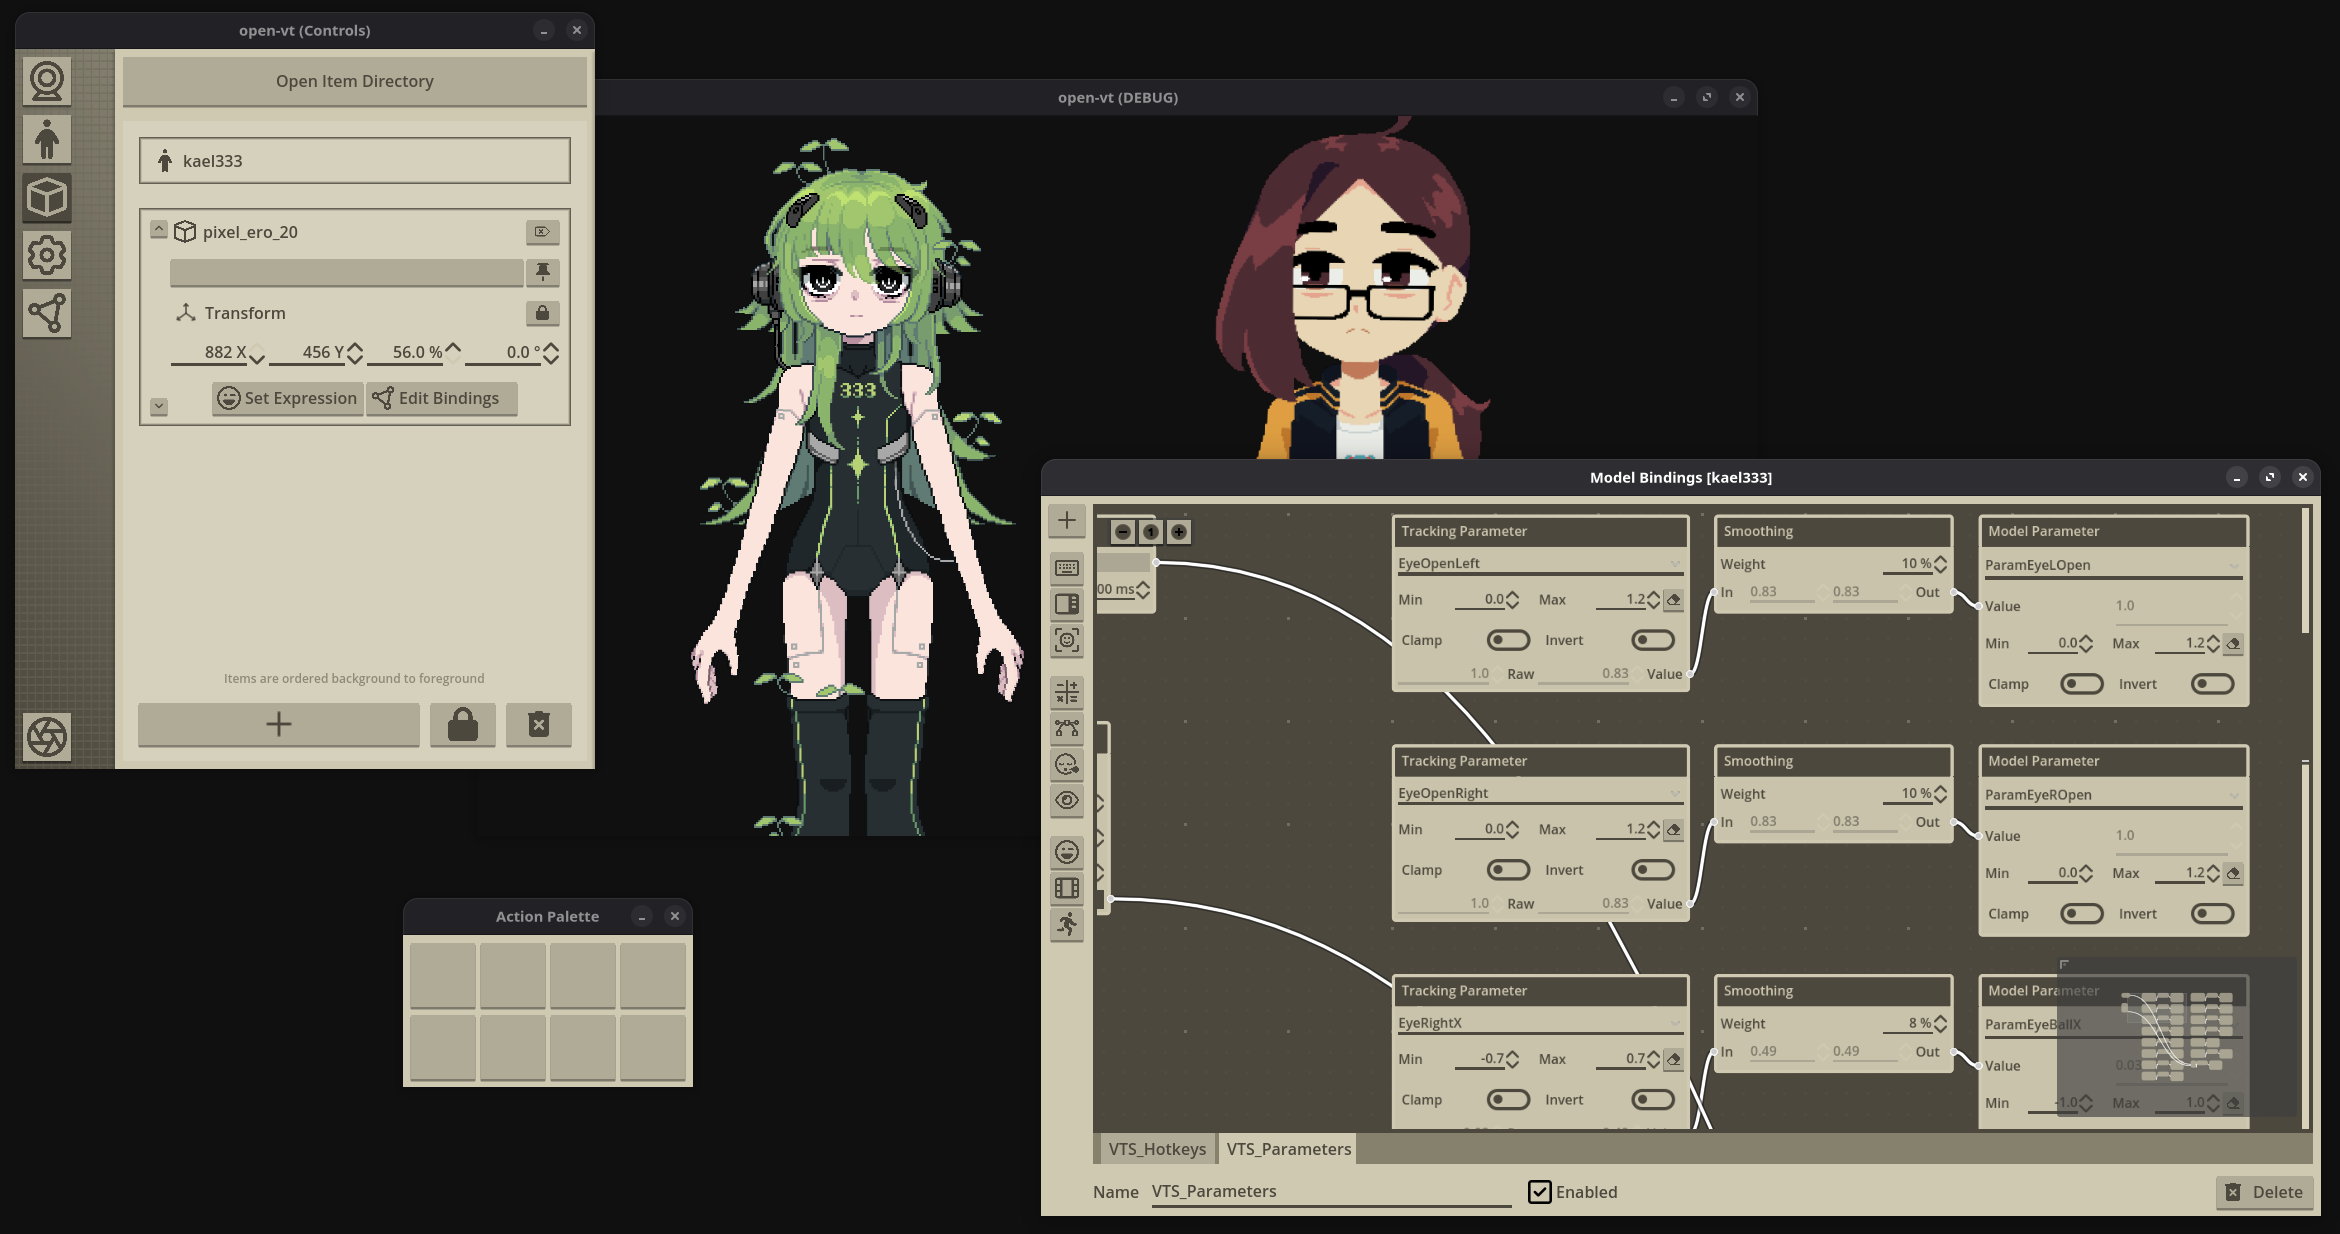The image size is (2340, 1234).
Task: Add math operations node icon
Action: (x=1067, y=692)
